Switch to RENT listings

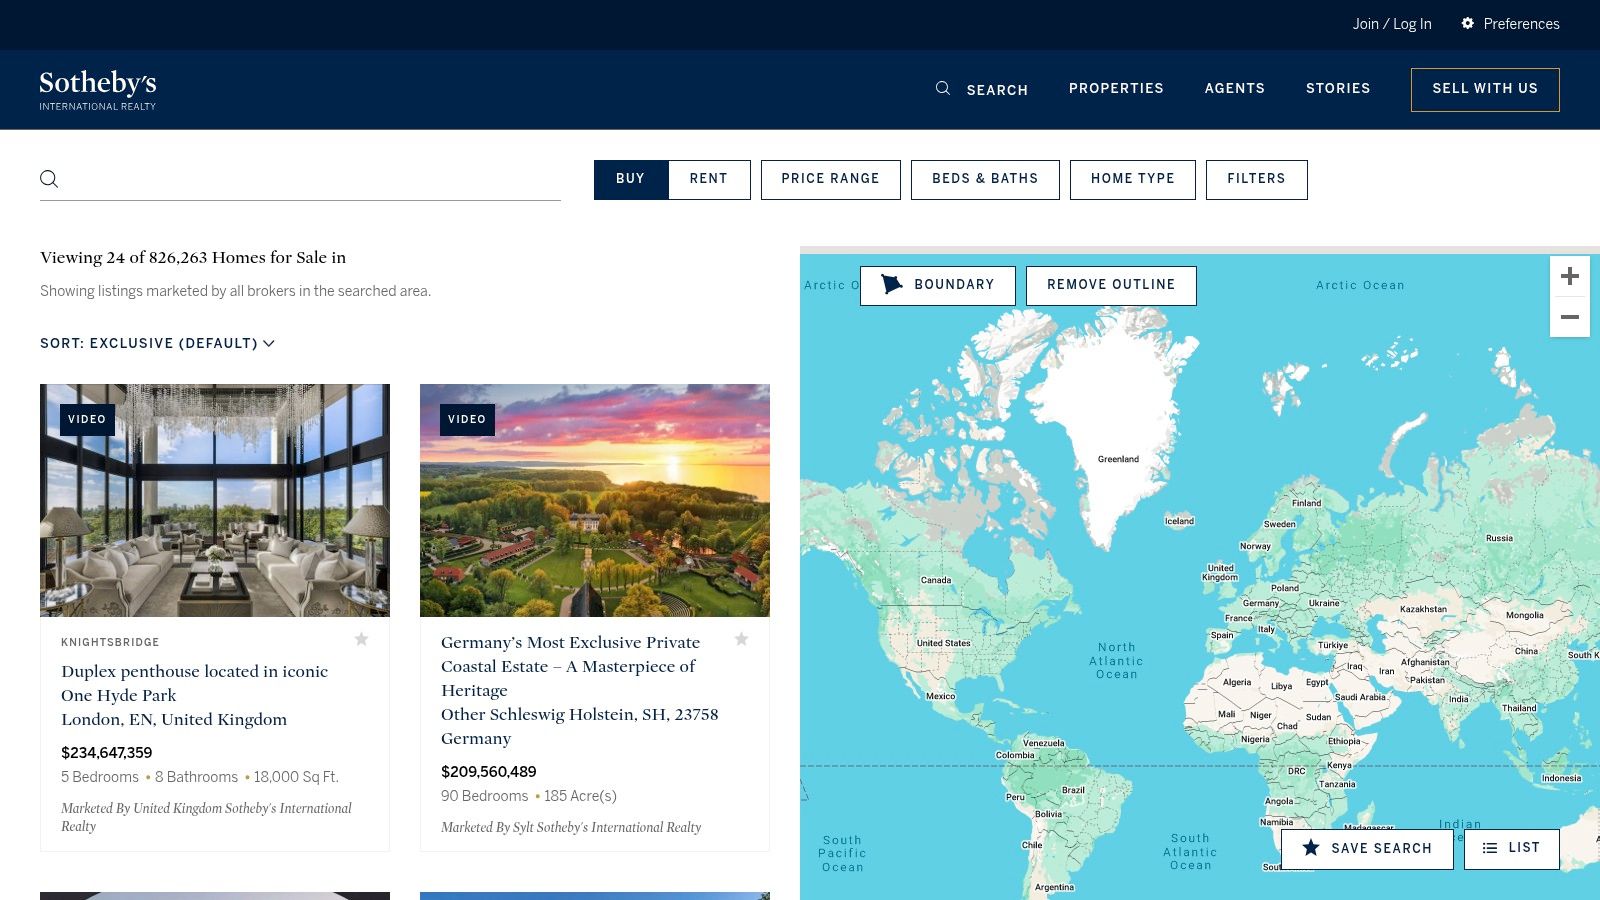[x=709, y=180]
